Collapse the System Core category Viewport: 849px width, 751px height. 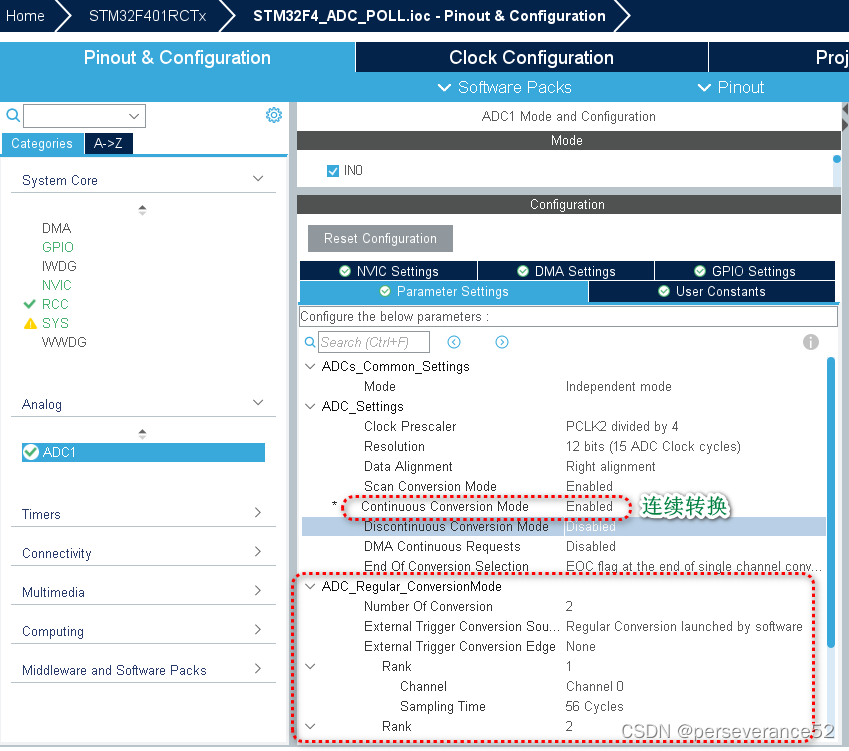pyautogui.click(x=258, y=178)
